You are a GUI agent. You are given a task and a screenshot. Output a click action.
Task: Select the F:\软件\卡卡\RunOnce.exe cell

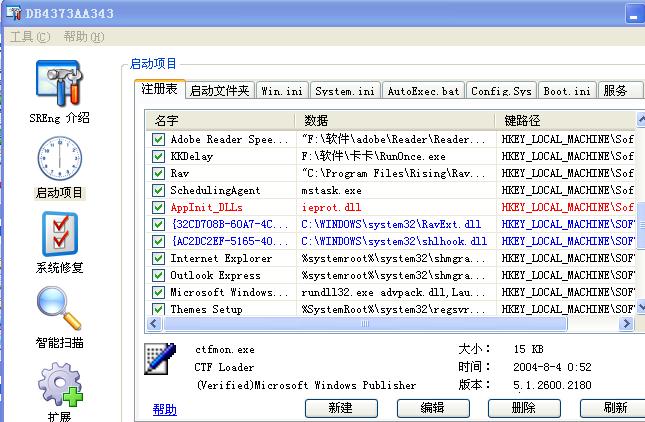tap(396, 156)
